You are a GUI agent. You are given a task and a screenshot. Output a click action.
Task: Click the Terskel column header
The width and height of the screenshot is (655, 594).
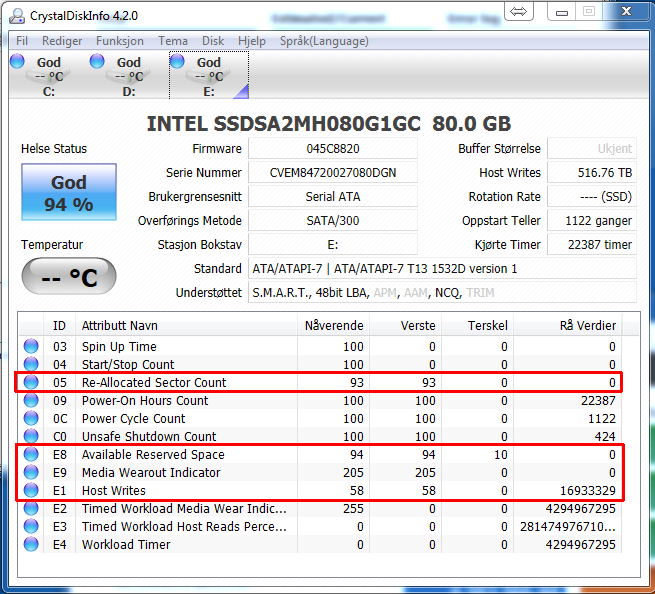click(477, 325)
